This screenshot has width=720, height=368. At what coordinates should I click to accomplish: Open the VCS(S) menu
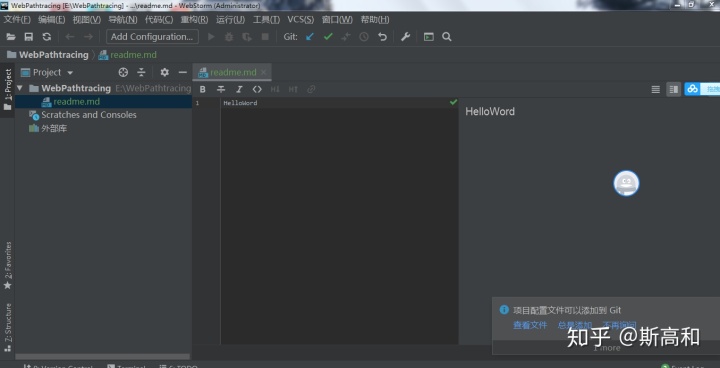(x=301, y=19)
